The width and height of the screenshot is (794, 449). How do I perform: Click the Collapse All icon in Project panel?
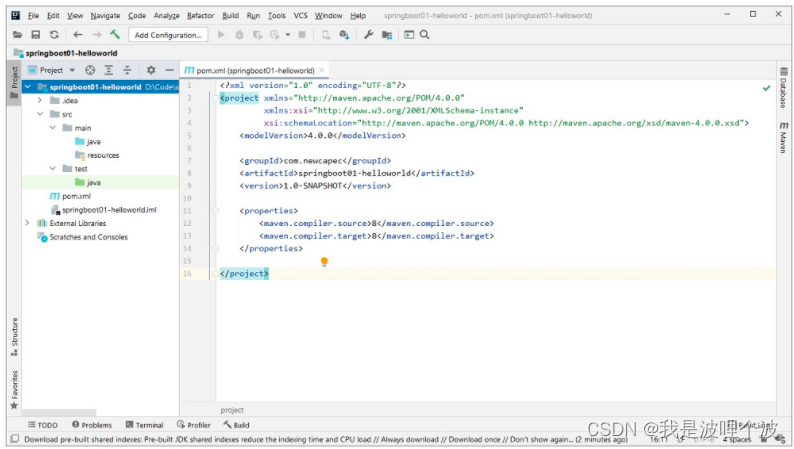[x=127, y=70]
